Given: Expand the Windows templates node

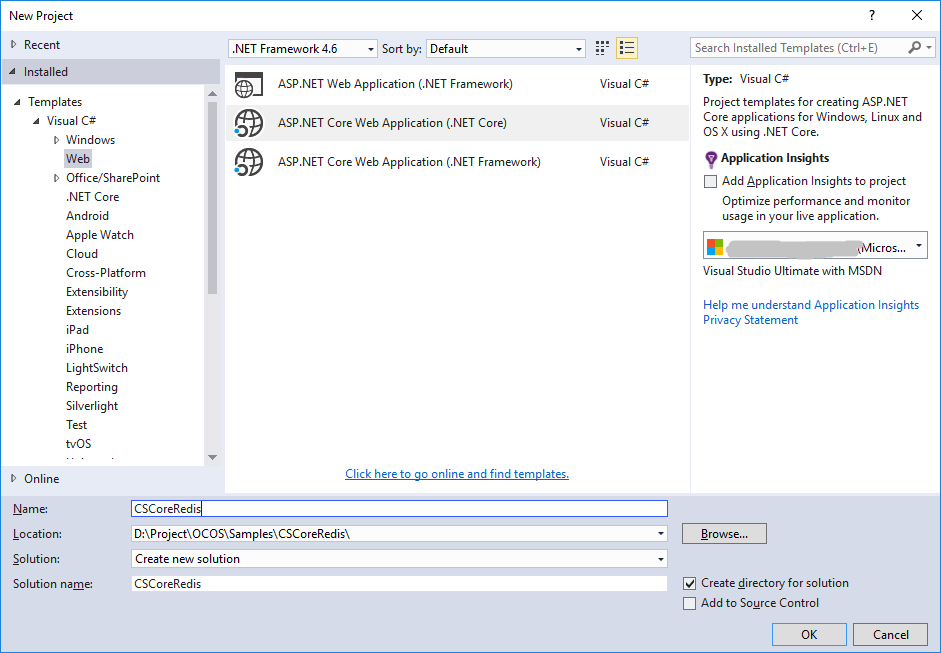Looking at the screenshot, I should [x=56, y=140].
